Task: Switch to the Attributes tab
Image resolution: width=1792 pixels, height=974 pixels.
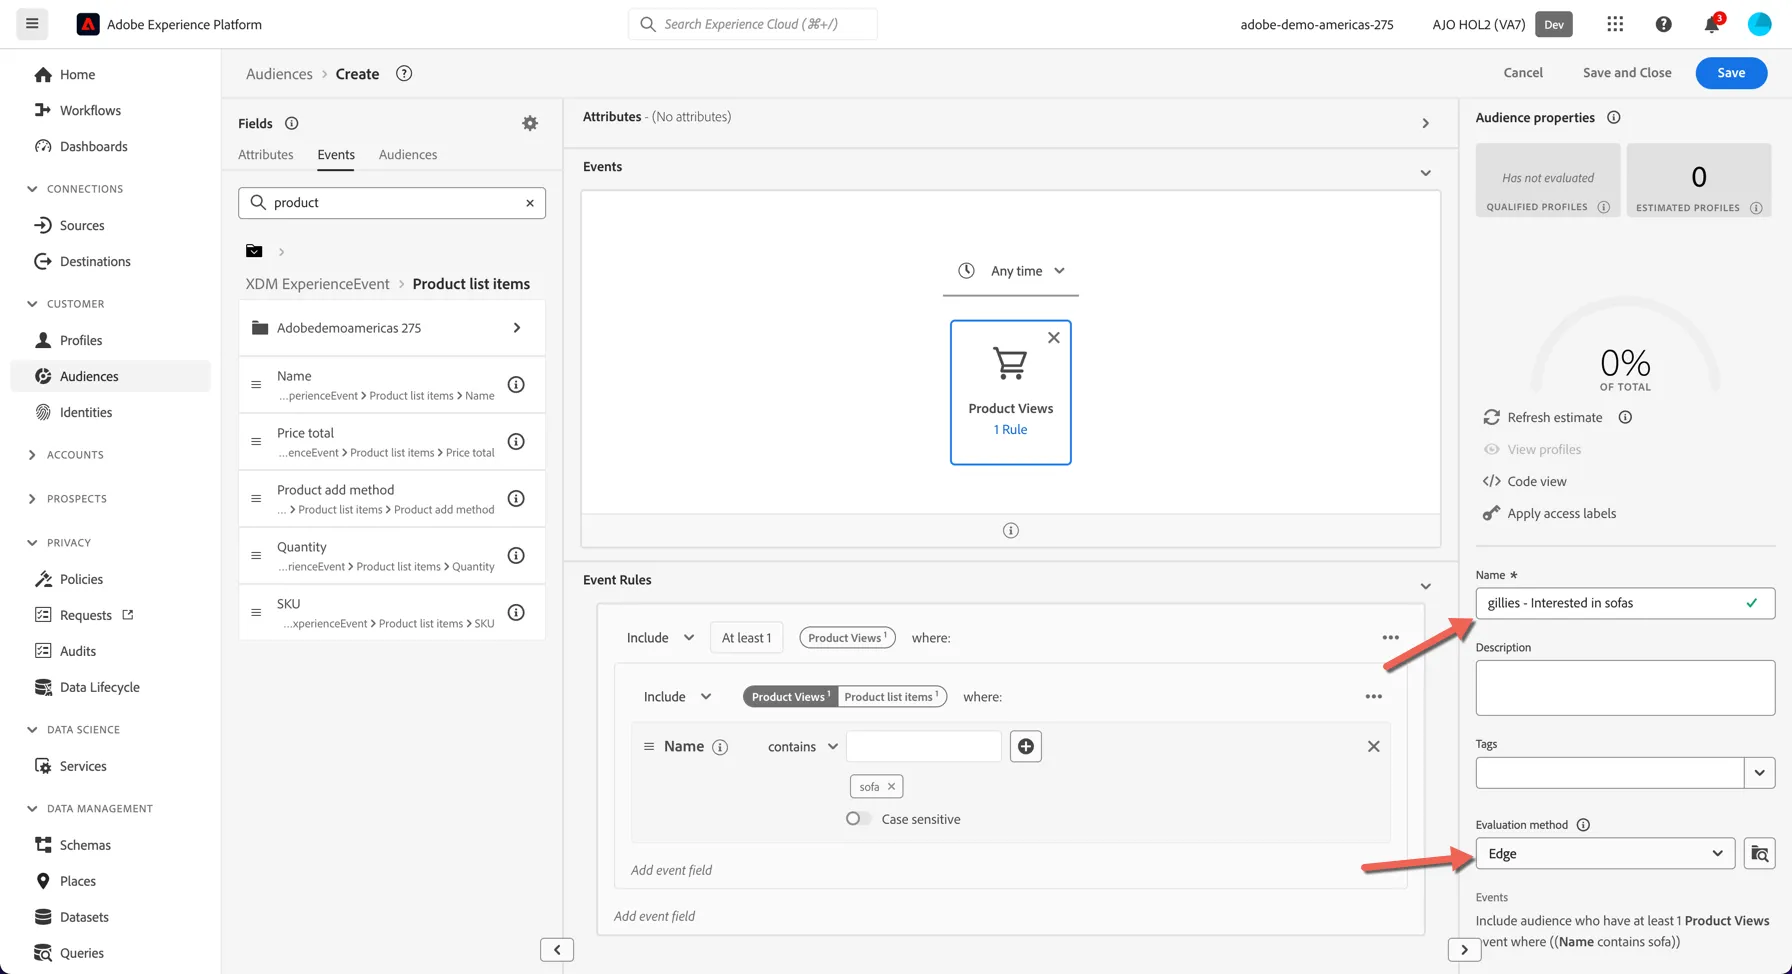Action: [266, 155]
